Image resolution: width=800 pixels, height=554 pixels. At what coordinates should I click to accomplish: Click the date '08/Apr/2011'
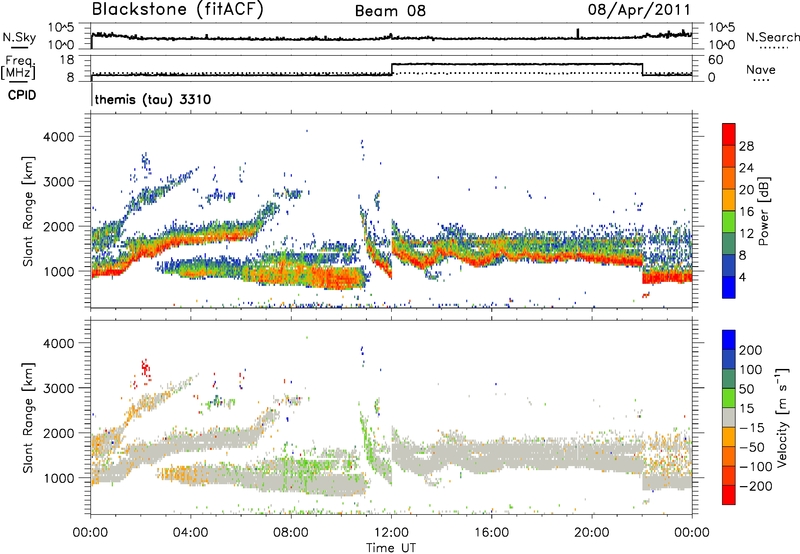[x=639, y=10]
